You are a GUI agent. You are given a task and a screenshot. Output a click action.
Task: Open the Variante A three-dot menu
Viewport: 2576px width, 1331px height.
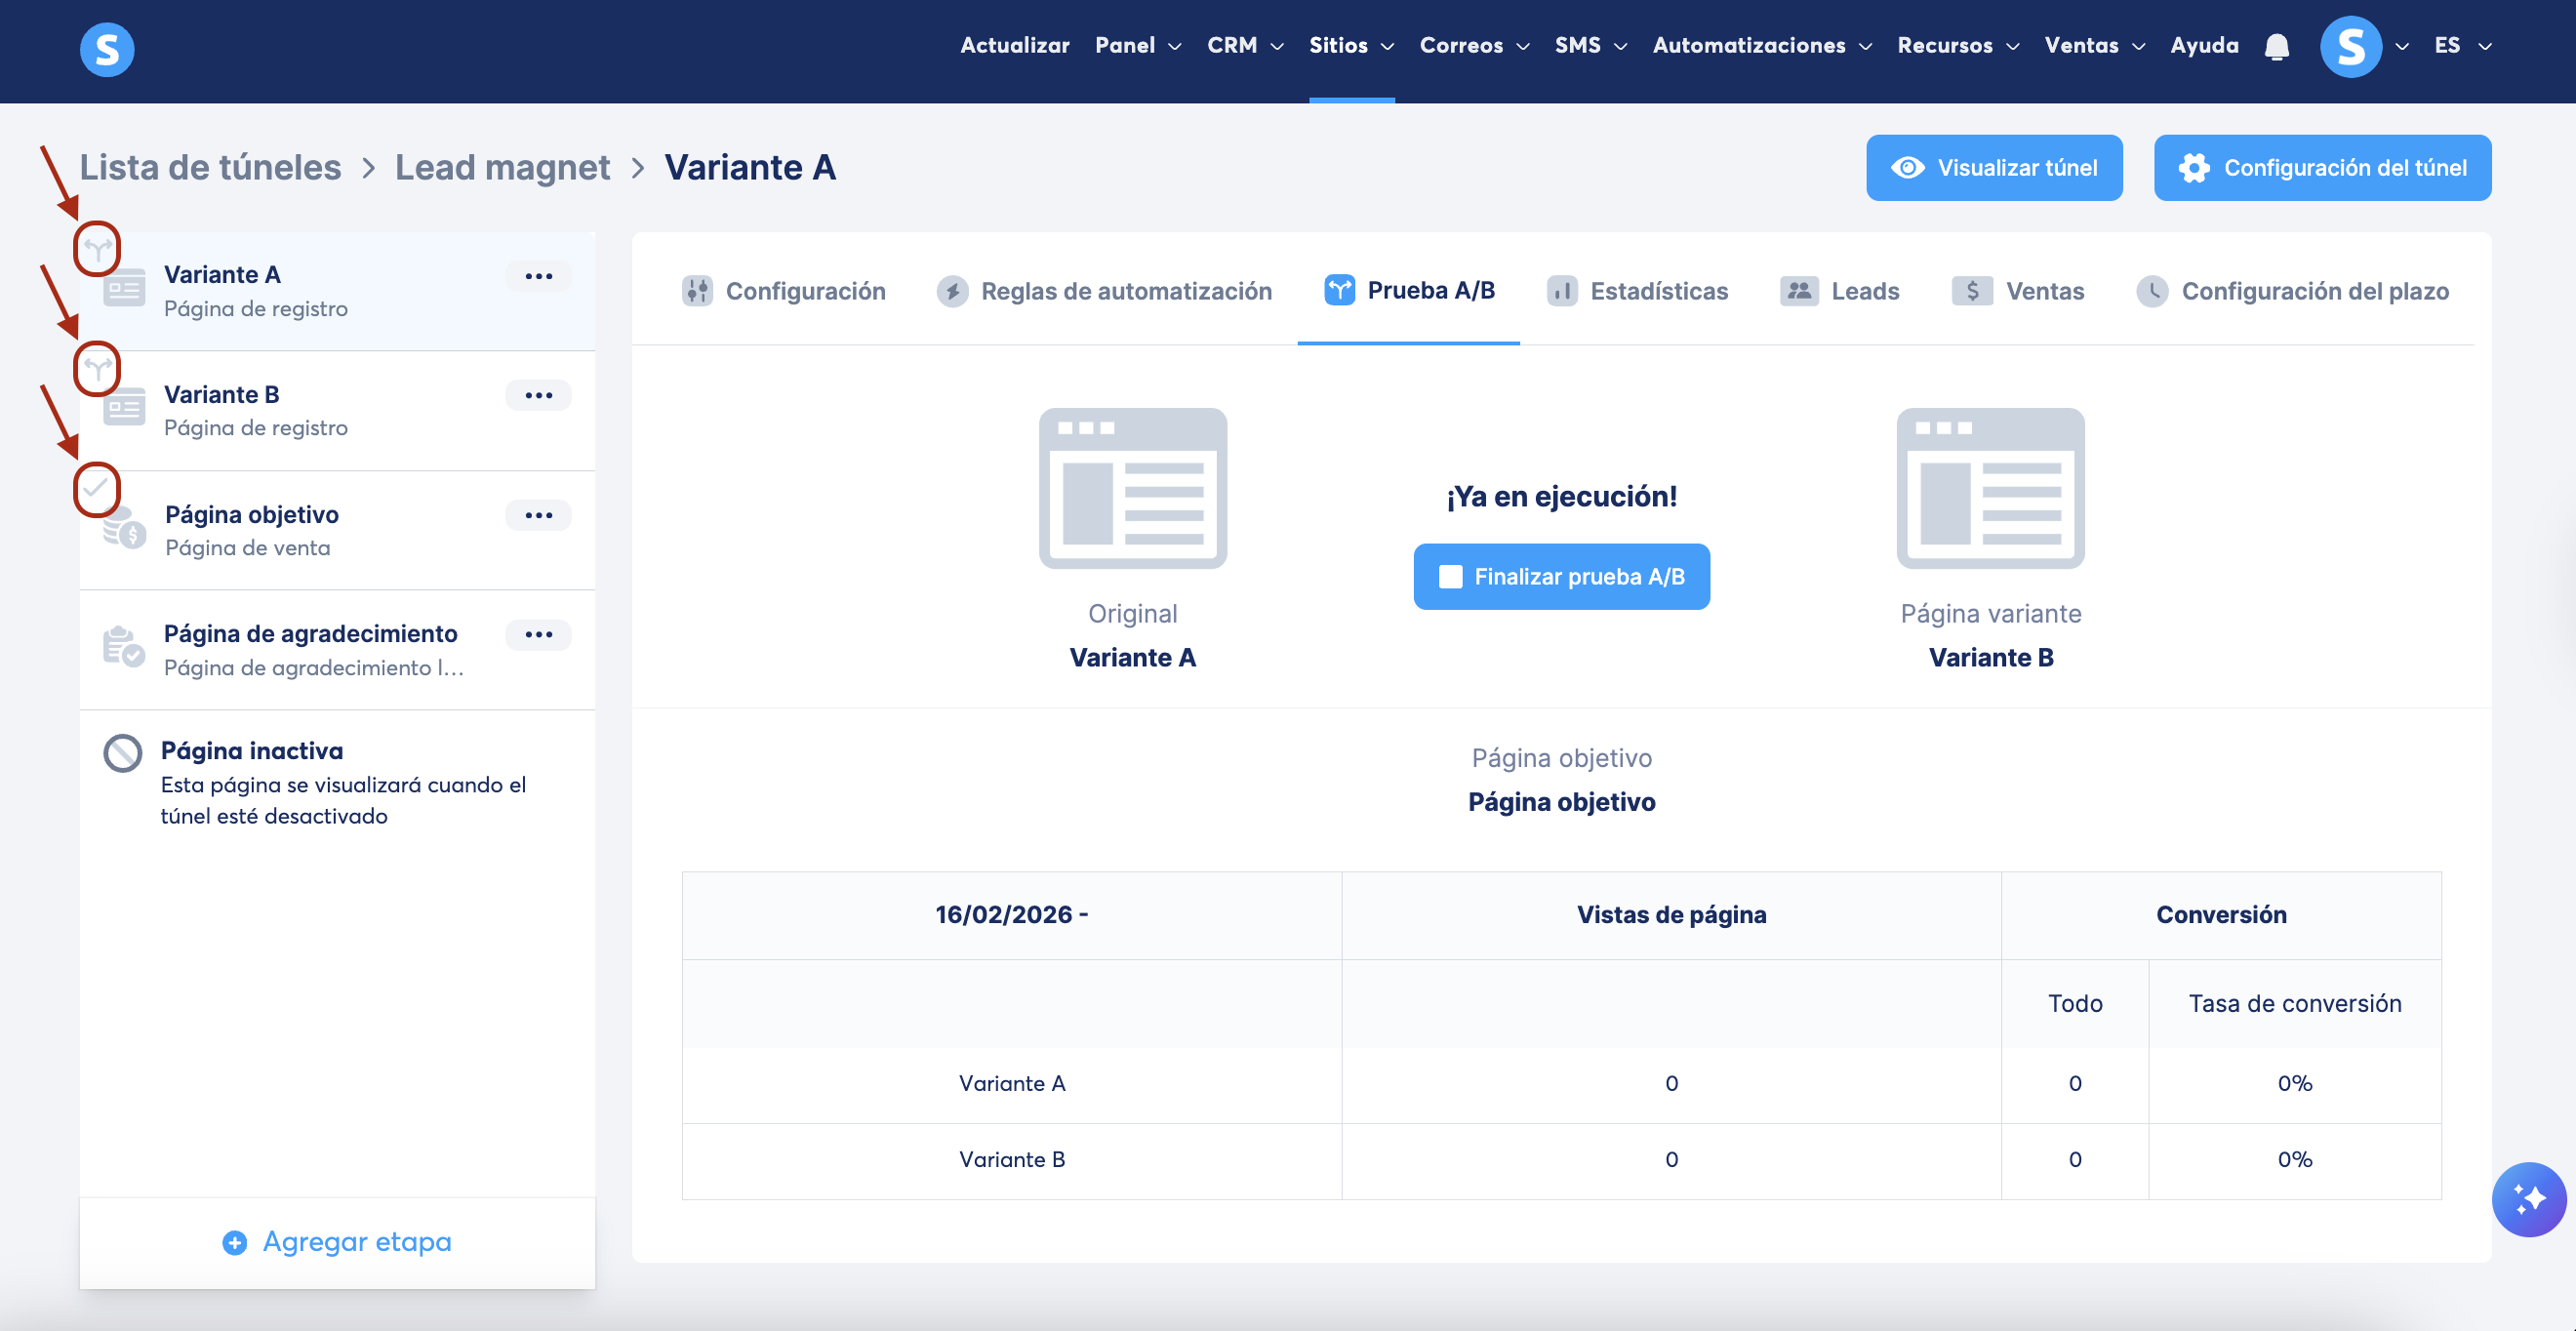pos(538,276)
